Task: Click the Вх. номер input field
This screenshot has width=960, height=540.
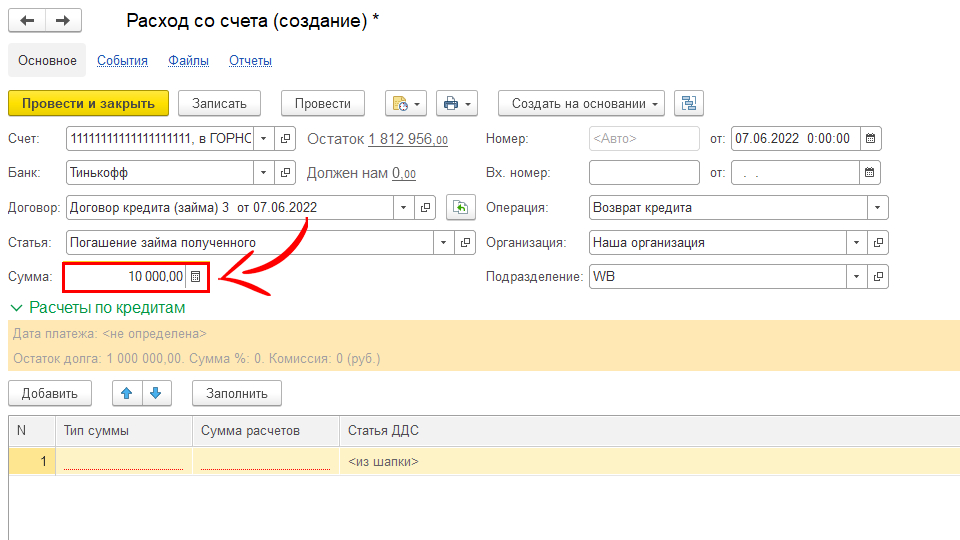Action: [643, 173]
